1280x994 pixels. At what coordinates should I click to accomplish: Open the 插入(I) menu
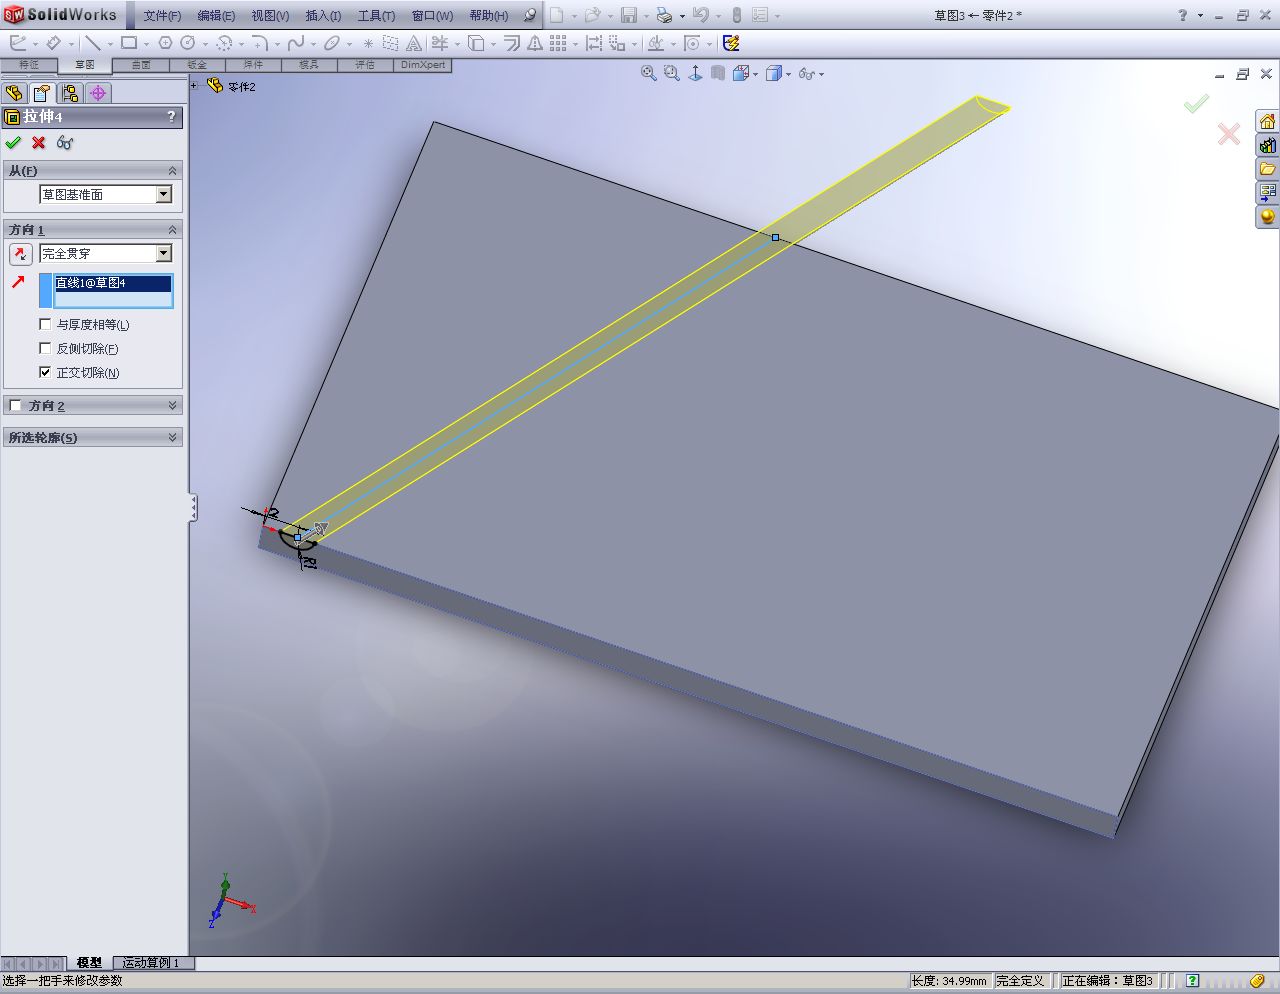point(323,16)
